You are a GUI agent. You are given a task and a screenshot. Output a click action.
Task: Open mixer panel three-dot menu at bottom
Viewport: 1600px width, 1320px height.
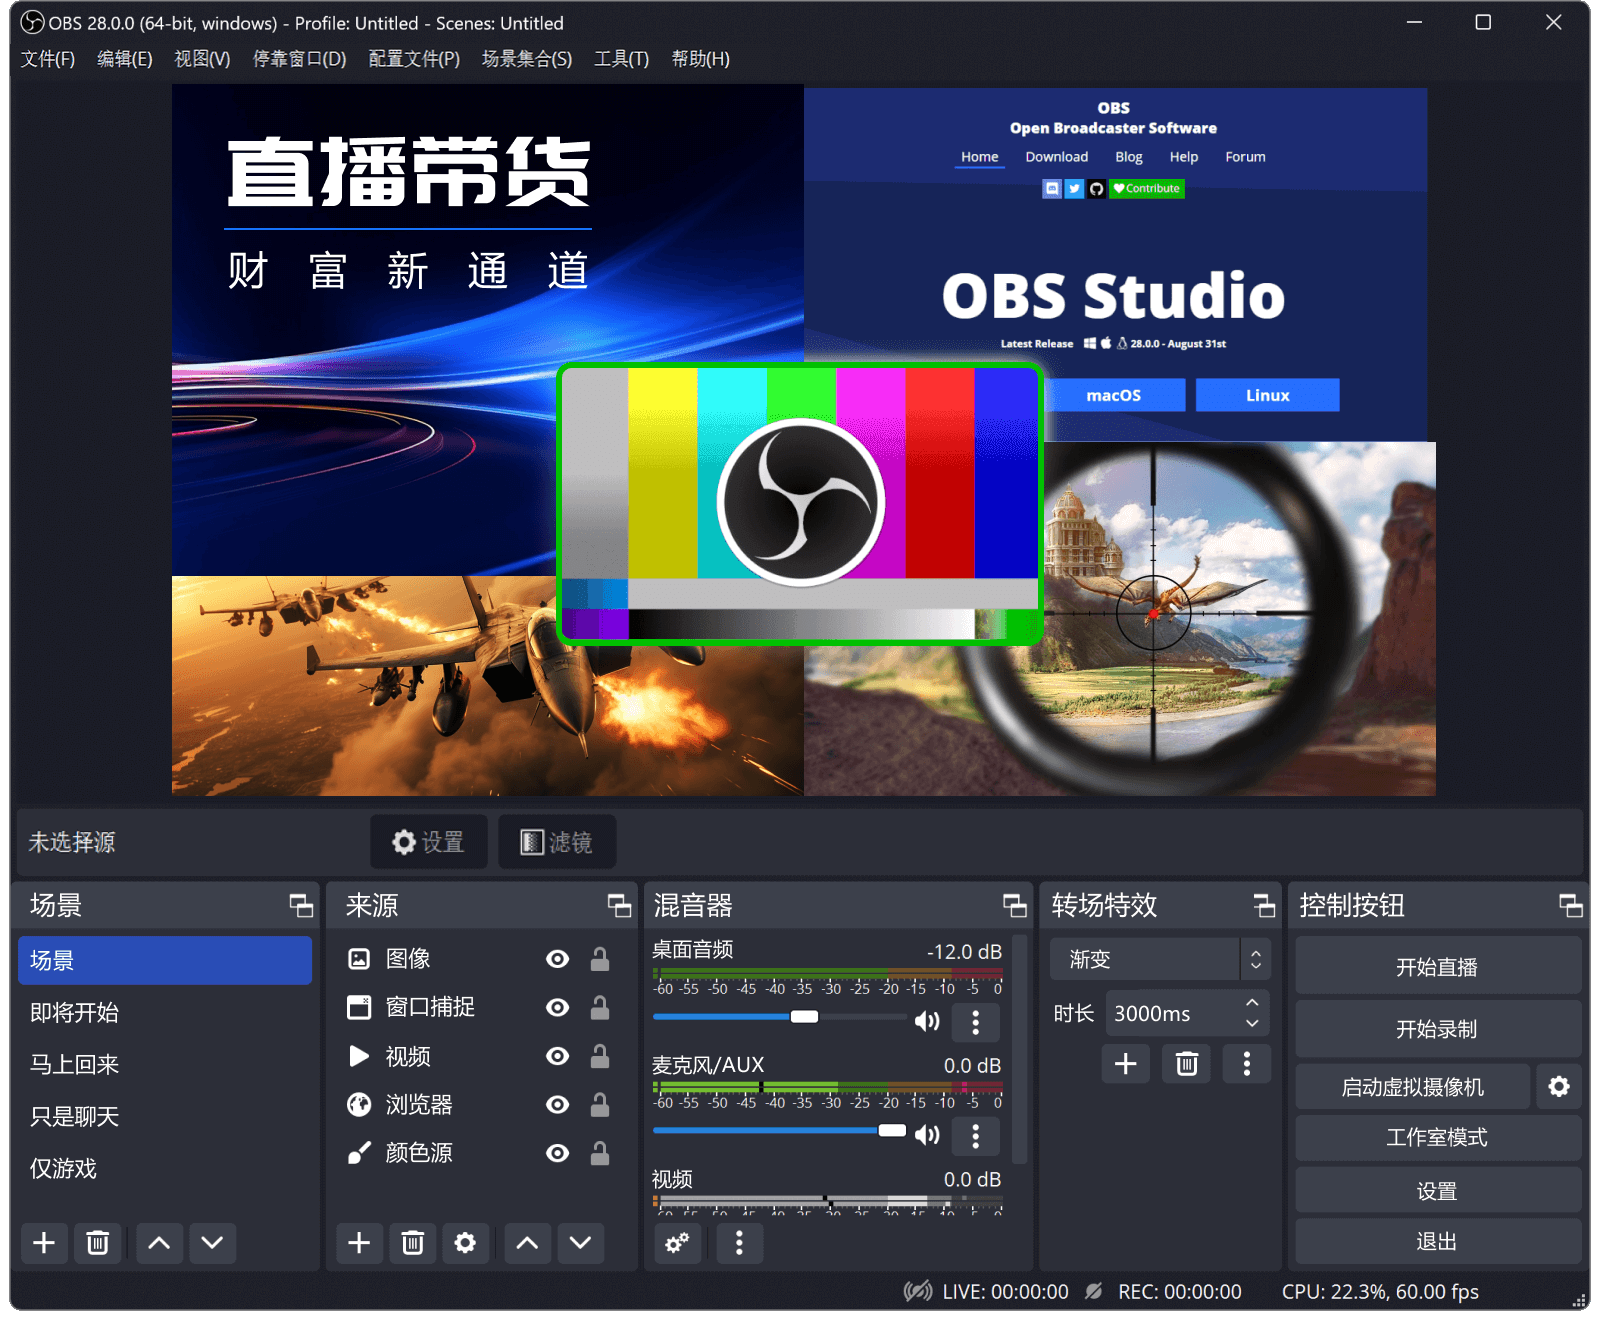(x=739, y=1243)
